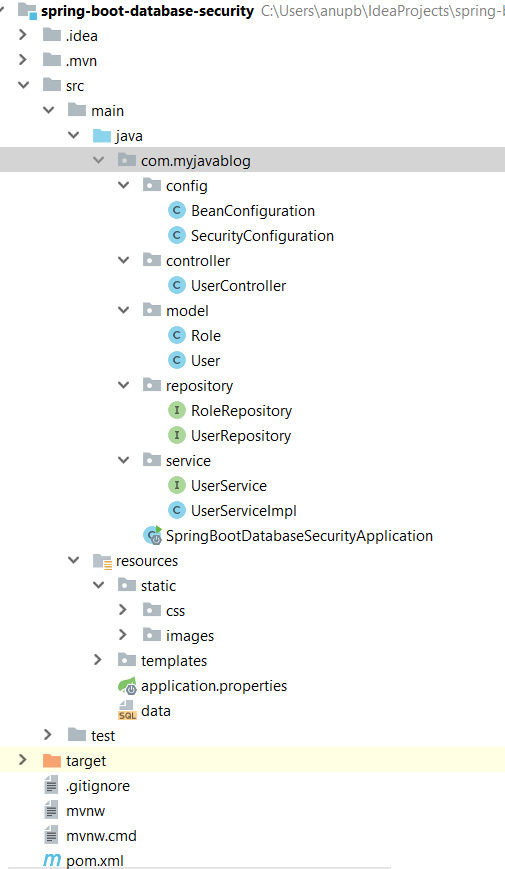Select the .gitignore file

coord(98,786)
